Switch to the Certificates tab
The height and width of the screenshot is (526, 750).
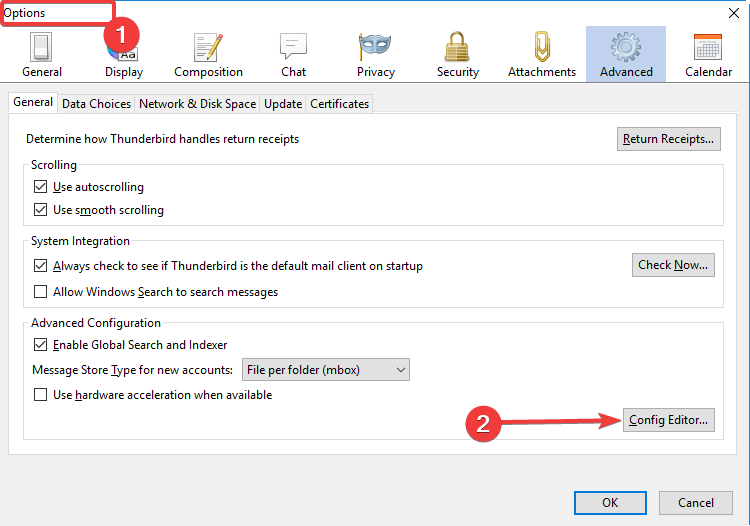[339, 104]
